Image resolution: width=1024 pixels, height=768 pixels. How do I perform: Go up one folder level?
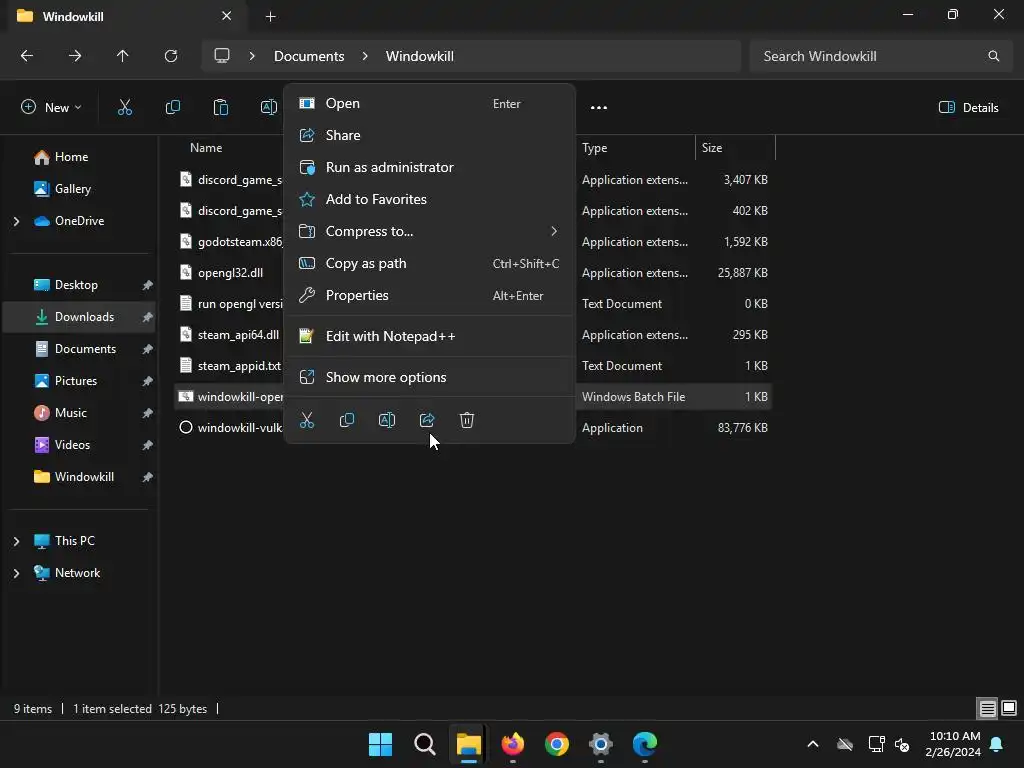pos(123,56)
